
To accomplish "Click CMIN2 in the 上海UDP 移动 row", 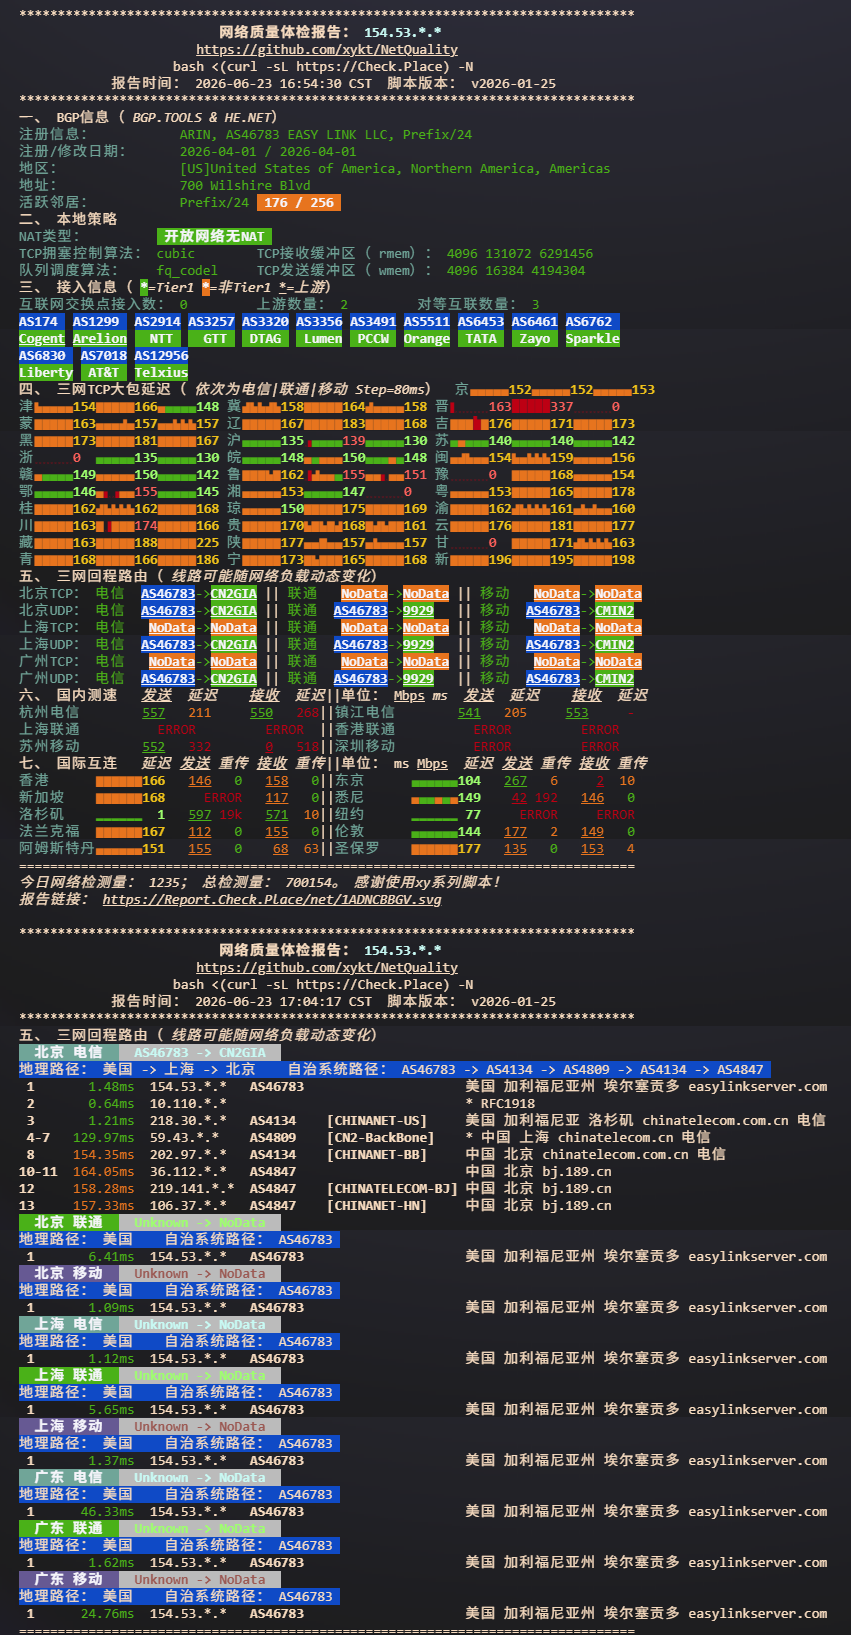I will pyautogui.click(x=615, y=644).
